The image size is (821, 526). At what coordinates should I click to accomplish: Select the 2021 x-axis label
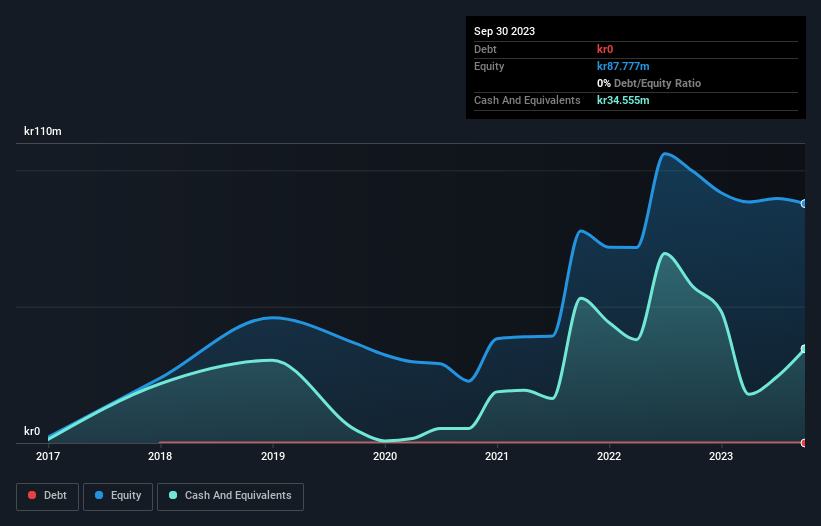pos(497,456)
